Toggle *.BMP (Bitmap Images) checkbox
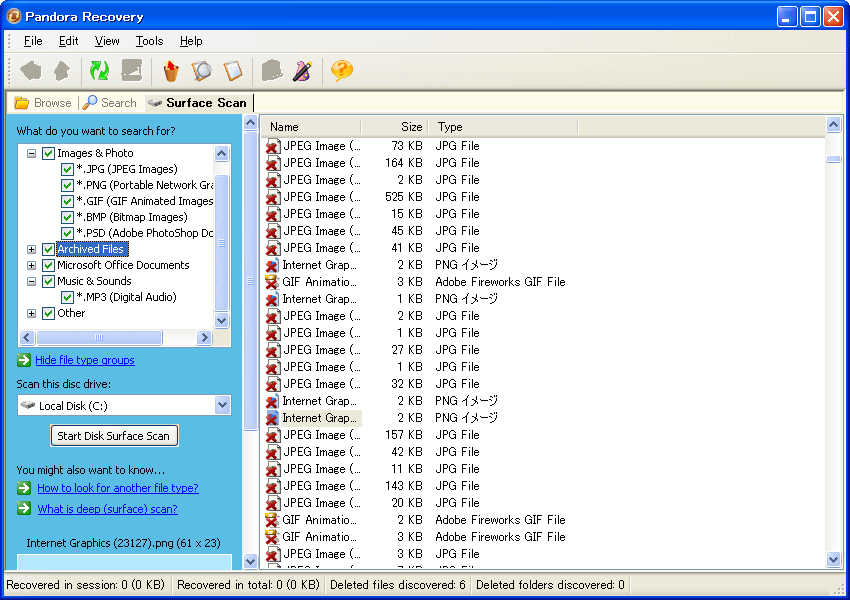 pyautogui.click(x=67, y=217)
